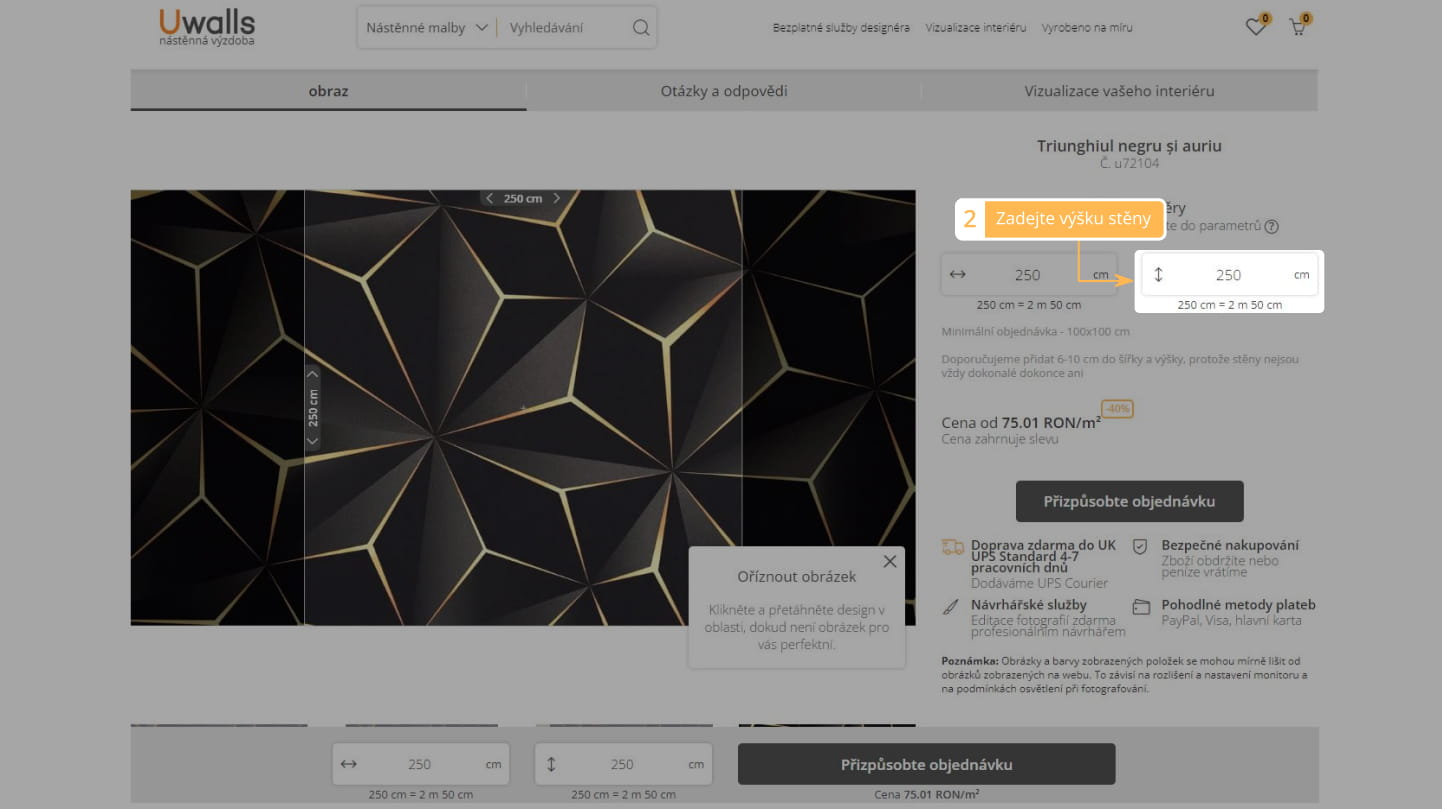Click the Vyhledávání search field
This screenshot has height=809, width=1442.
(565, 28)
